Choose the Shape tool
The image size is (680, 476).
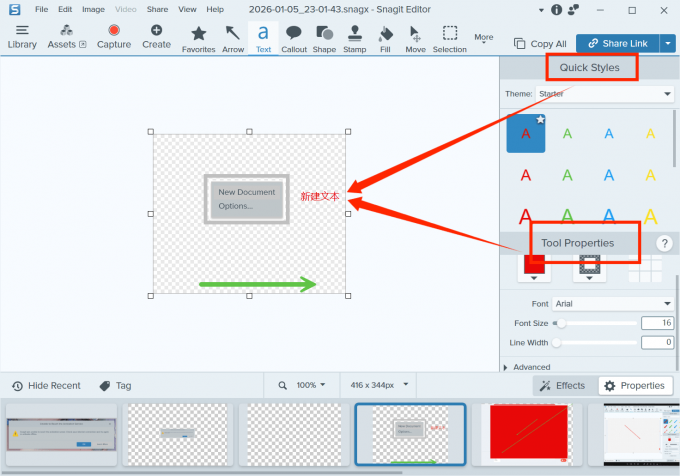[x=324, y=37]
